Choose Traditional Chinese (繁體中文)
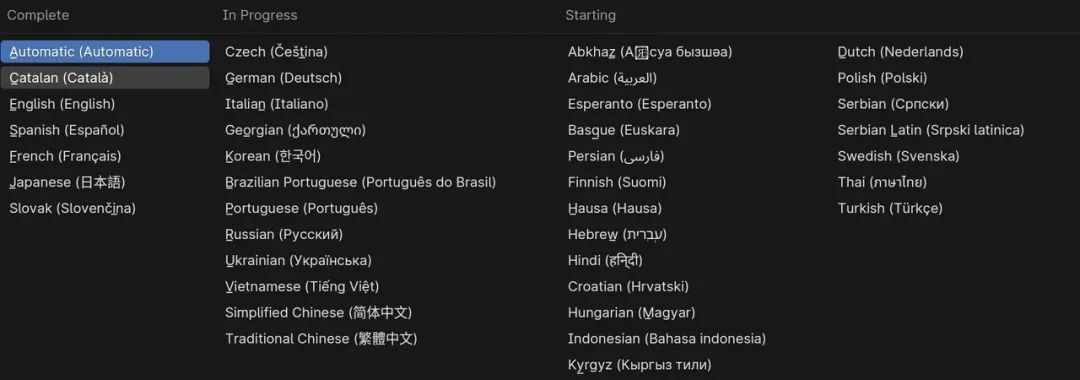The width and height of the screenshot is (1080, 380). click(321, 339)
